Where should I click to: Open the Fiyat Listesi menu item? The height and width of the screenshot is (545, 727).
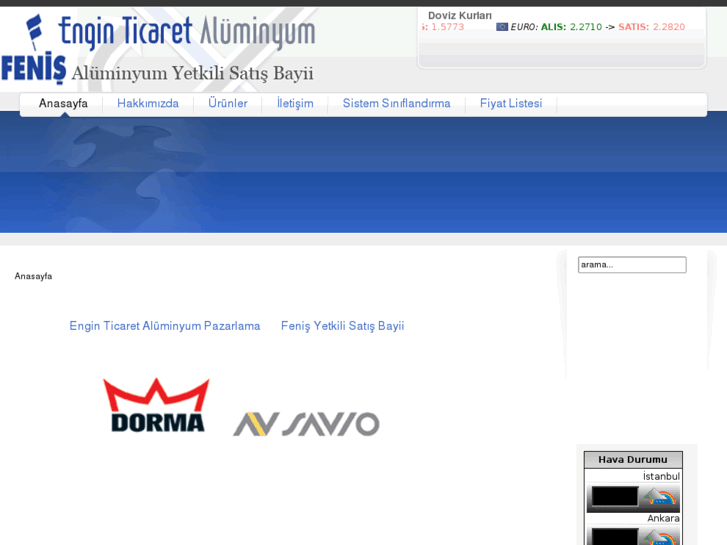coord(511,103)
